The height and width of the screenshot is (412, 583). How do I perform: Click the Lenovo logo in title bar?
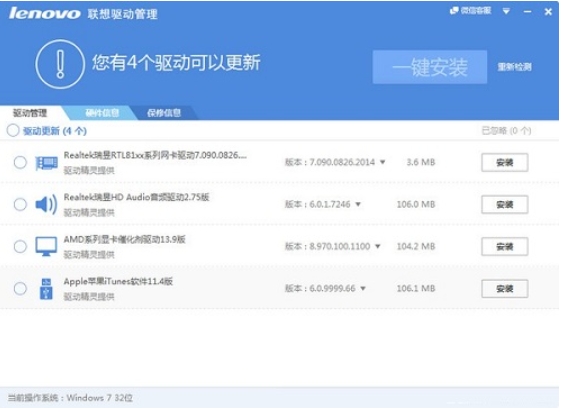[44, 13]
